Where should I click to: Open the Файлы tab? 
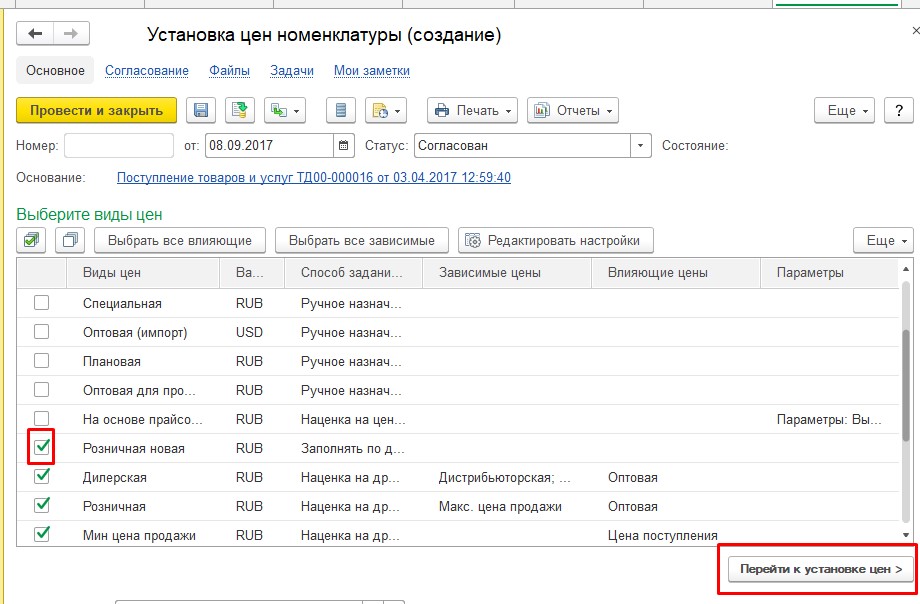(229, 70)
